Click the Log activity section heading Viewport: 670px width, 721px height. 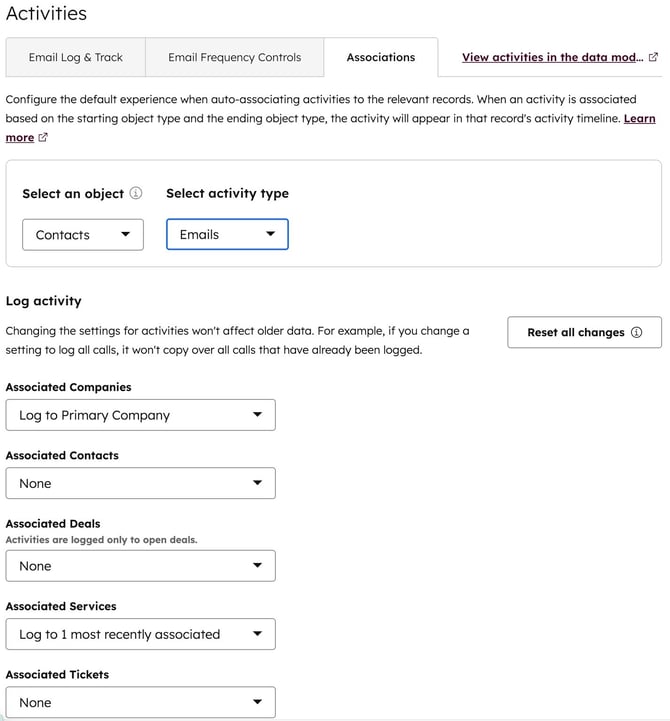pos(44,301)
